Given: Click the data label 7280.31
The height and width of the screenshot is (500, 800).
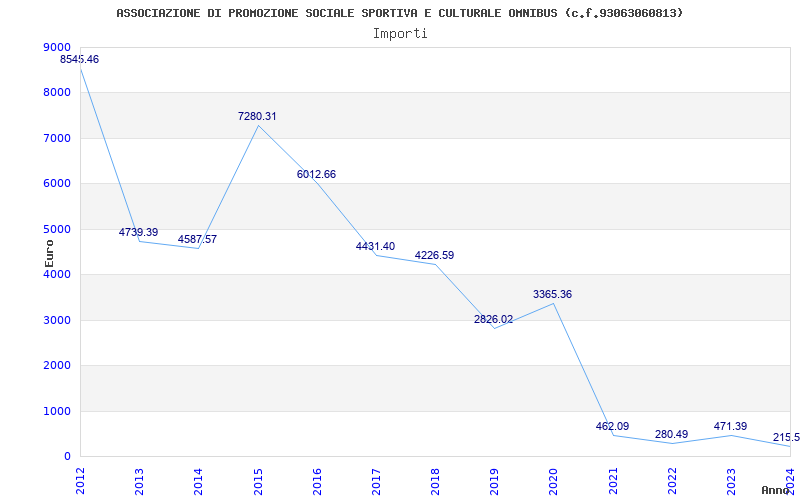Looking at the screenshot, I should 257,116.
